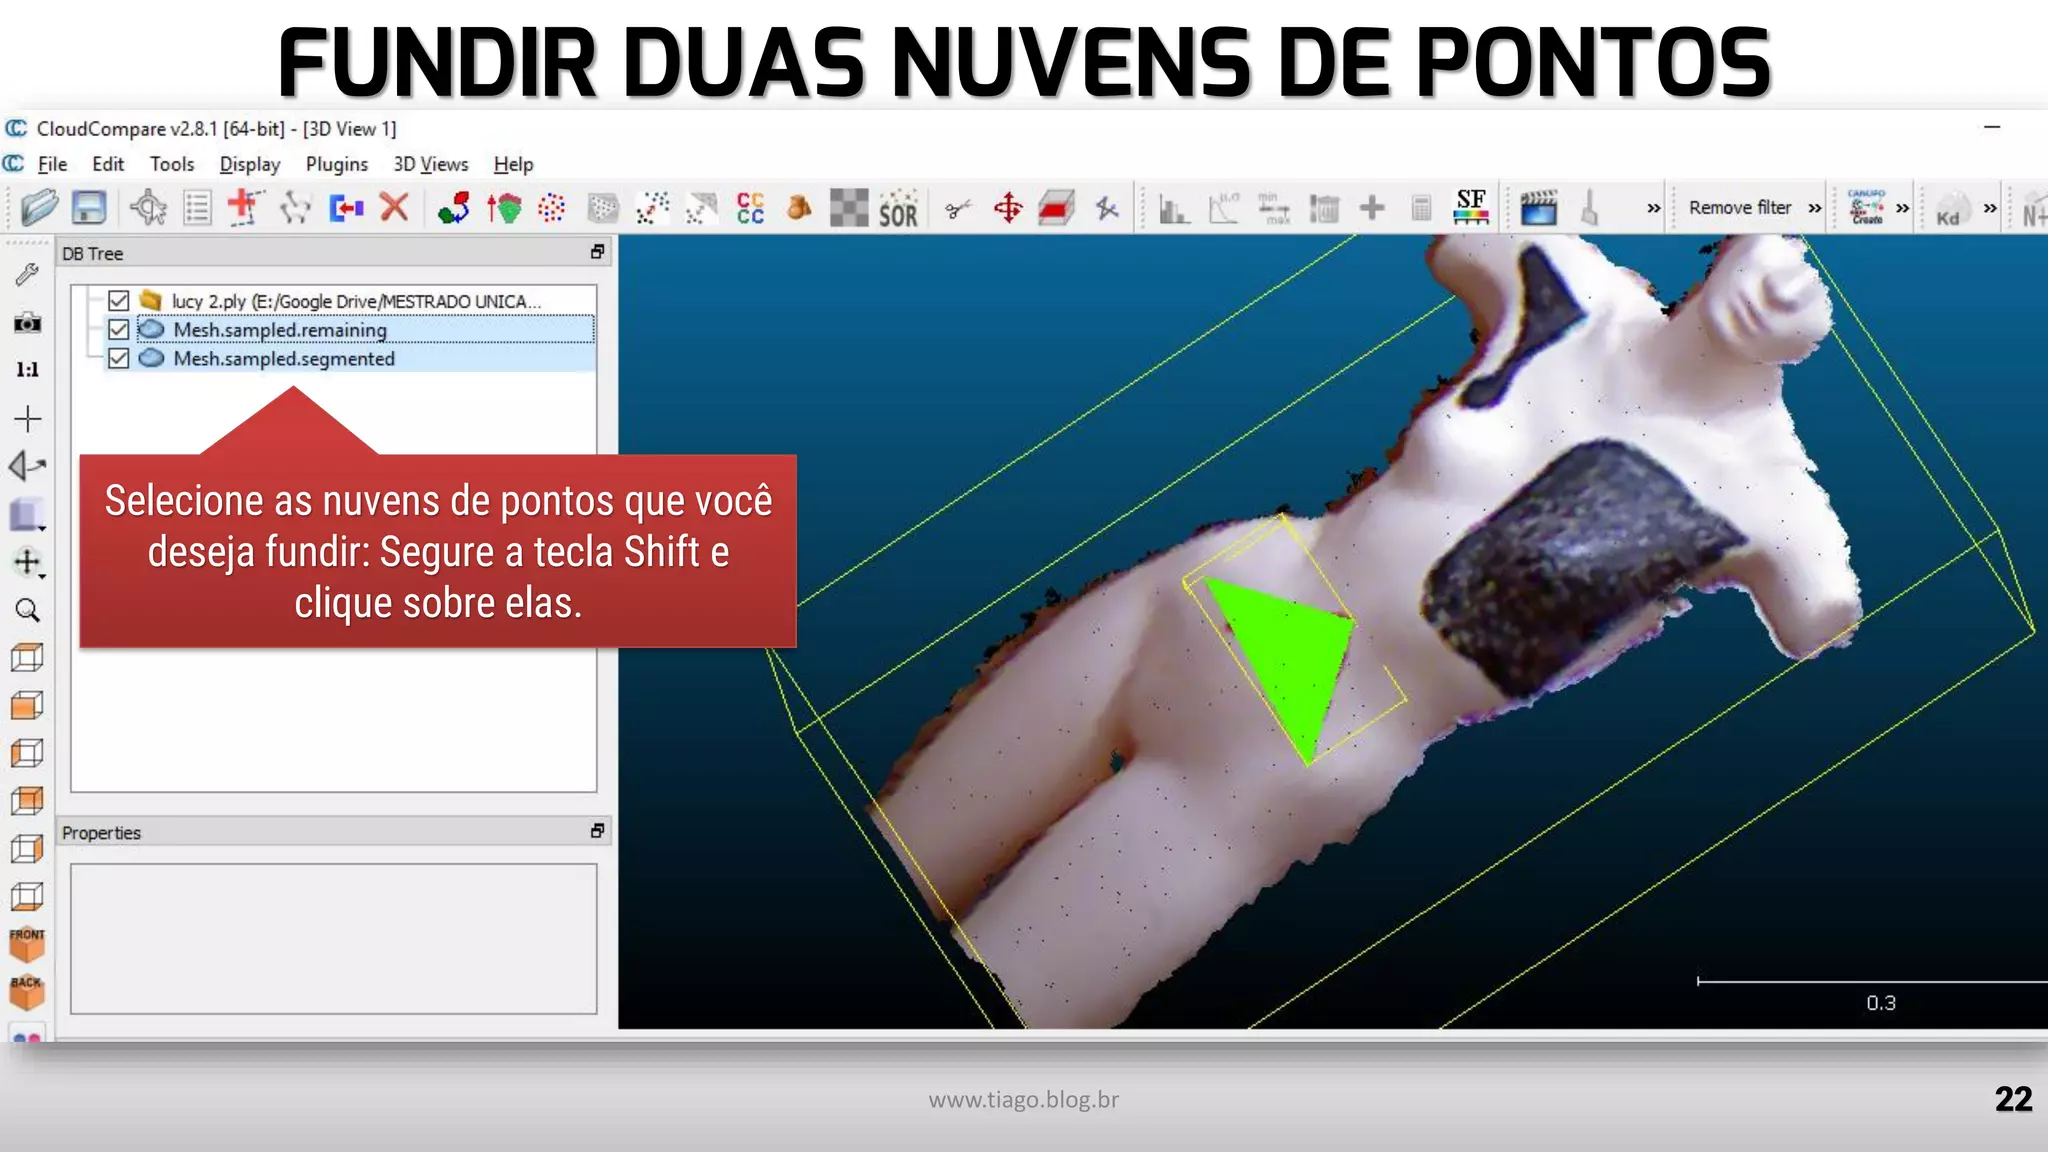The width and height of the screenshot is (2048, 1152).
Task: Click the Open file folder icon
Action: point(39,208)
